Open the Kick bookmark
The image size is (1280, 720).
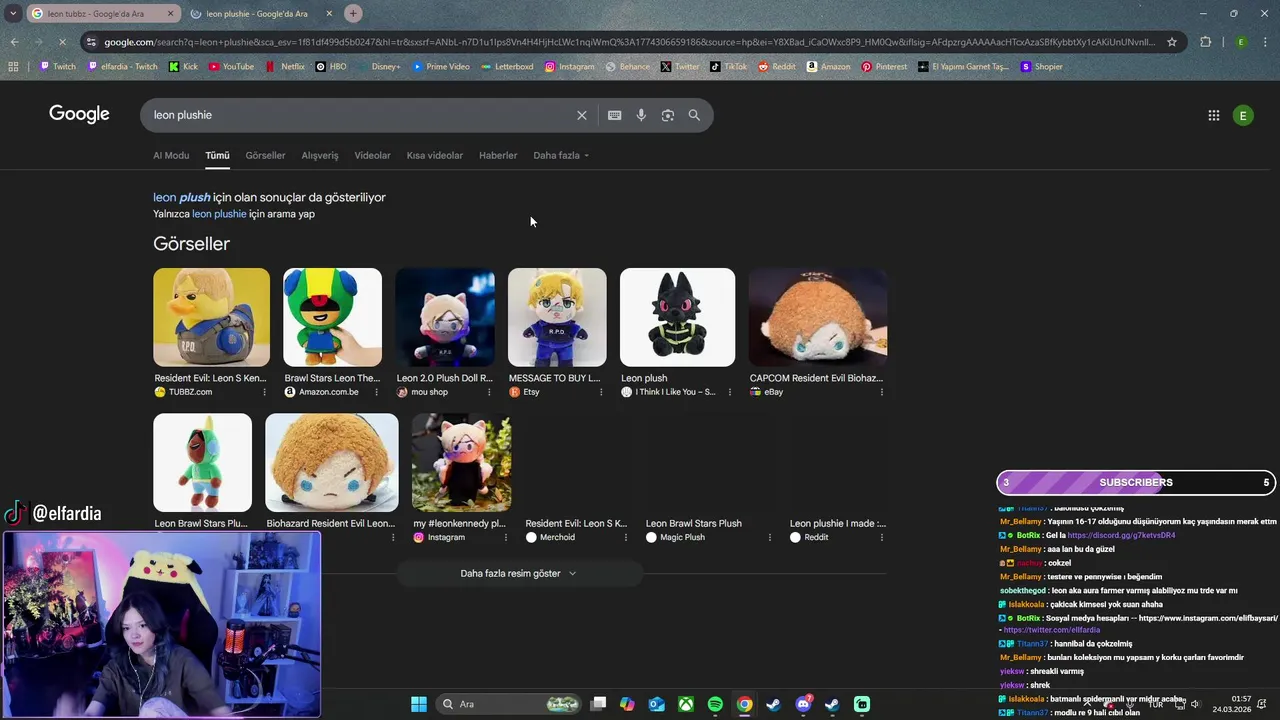(184, 67)
